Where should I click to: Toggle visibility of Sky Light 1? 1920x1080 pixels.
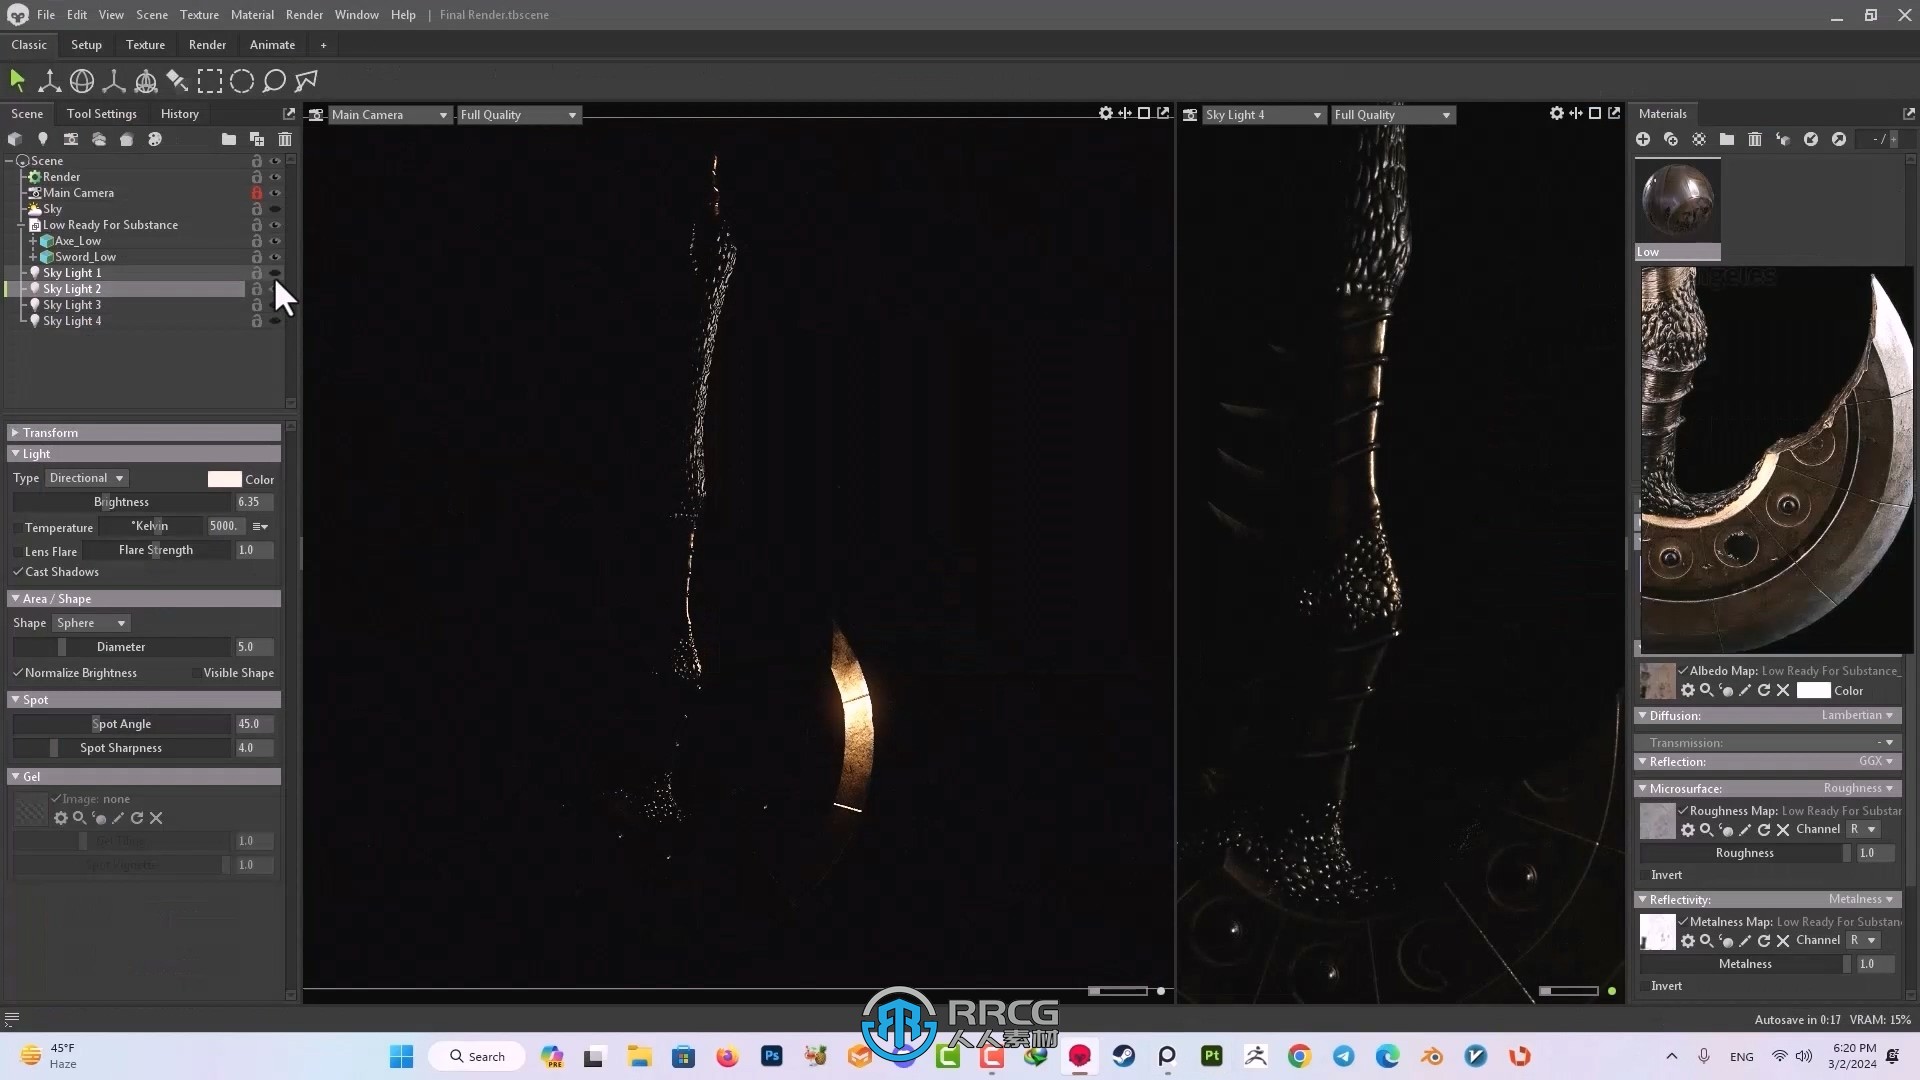point(275,273)
